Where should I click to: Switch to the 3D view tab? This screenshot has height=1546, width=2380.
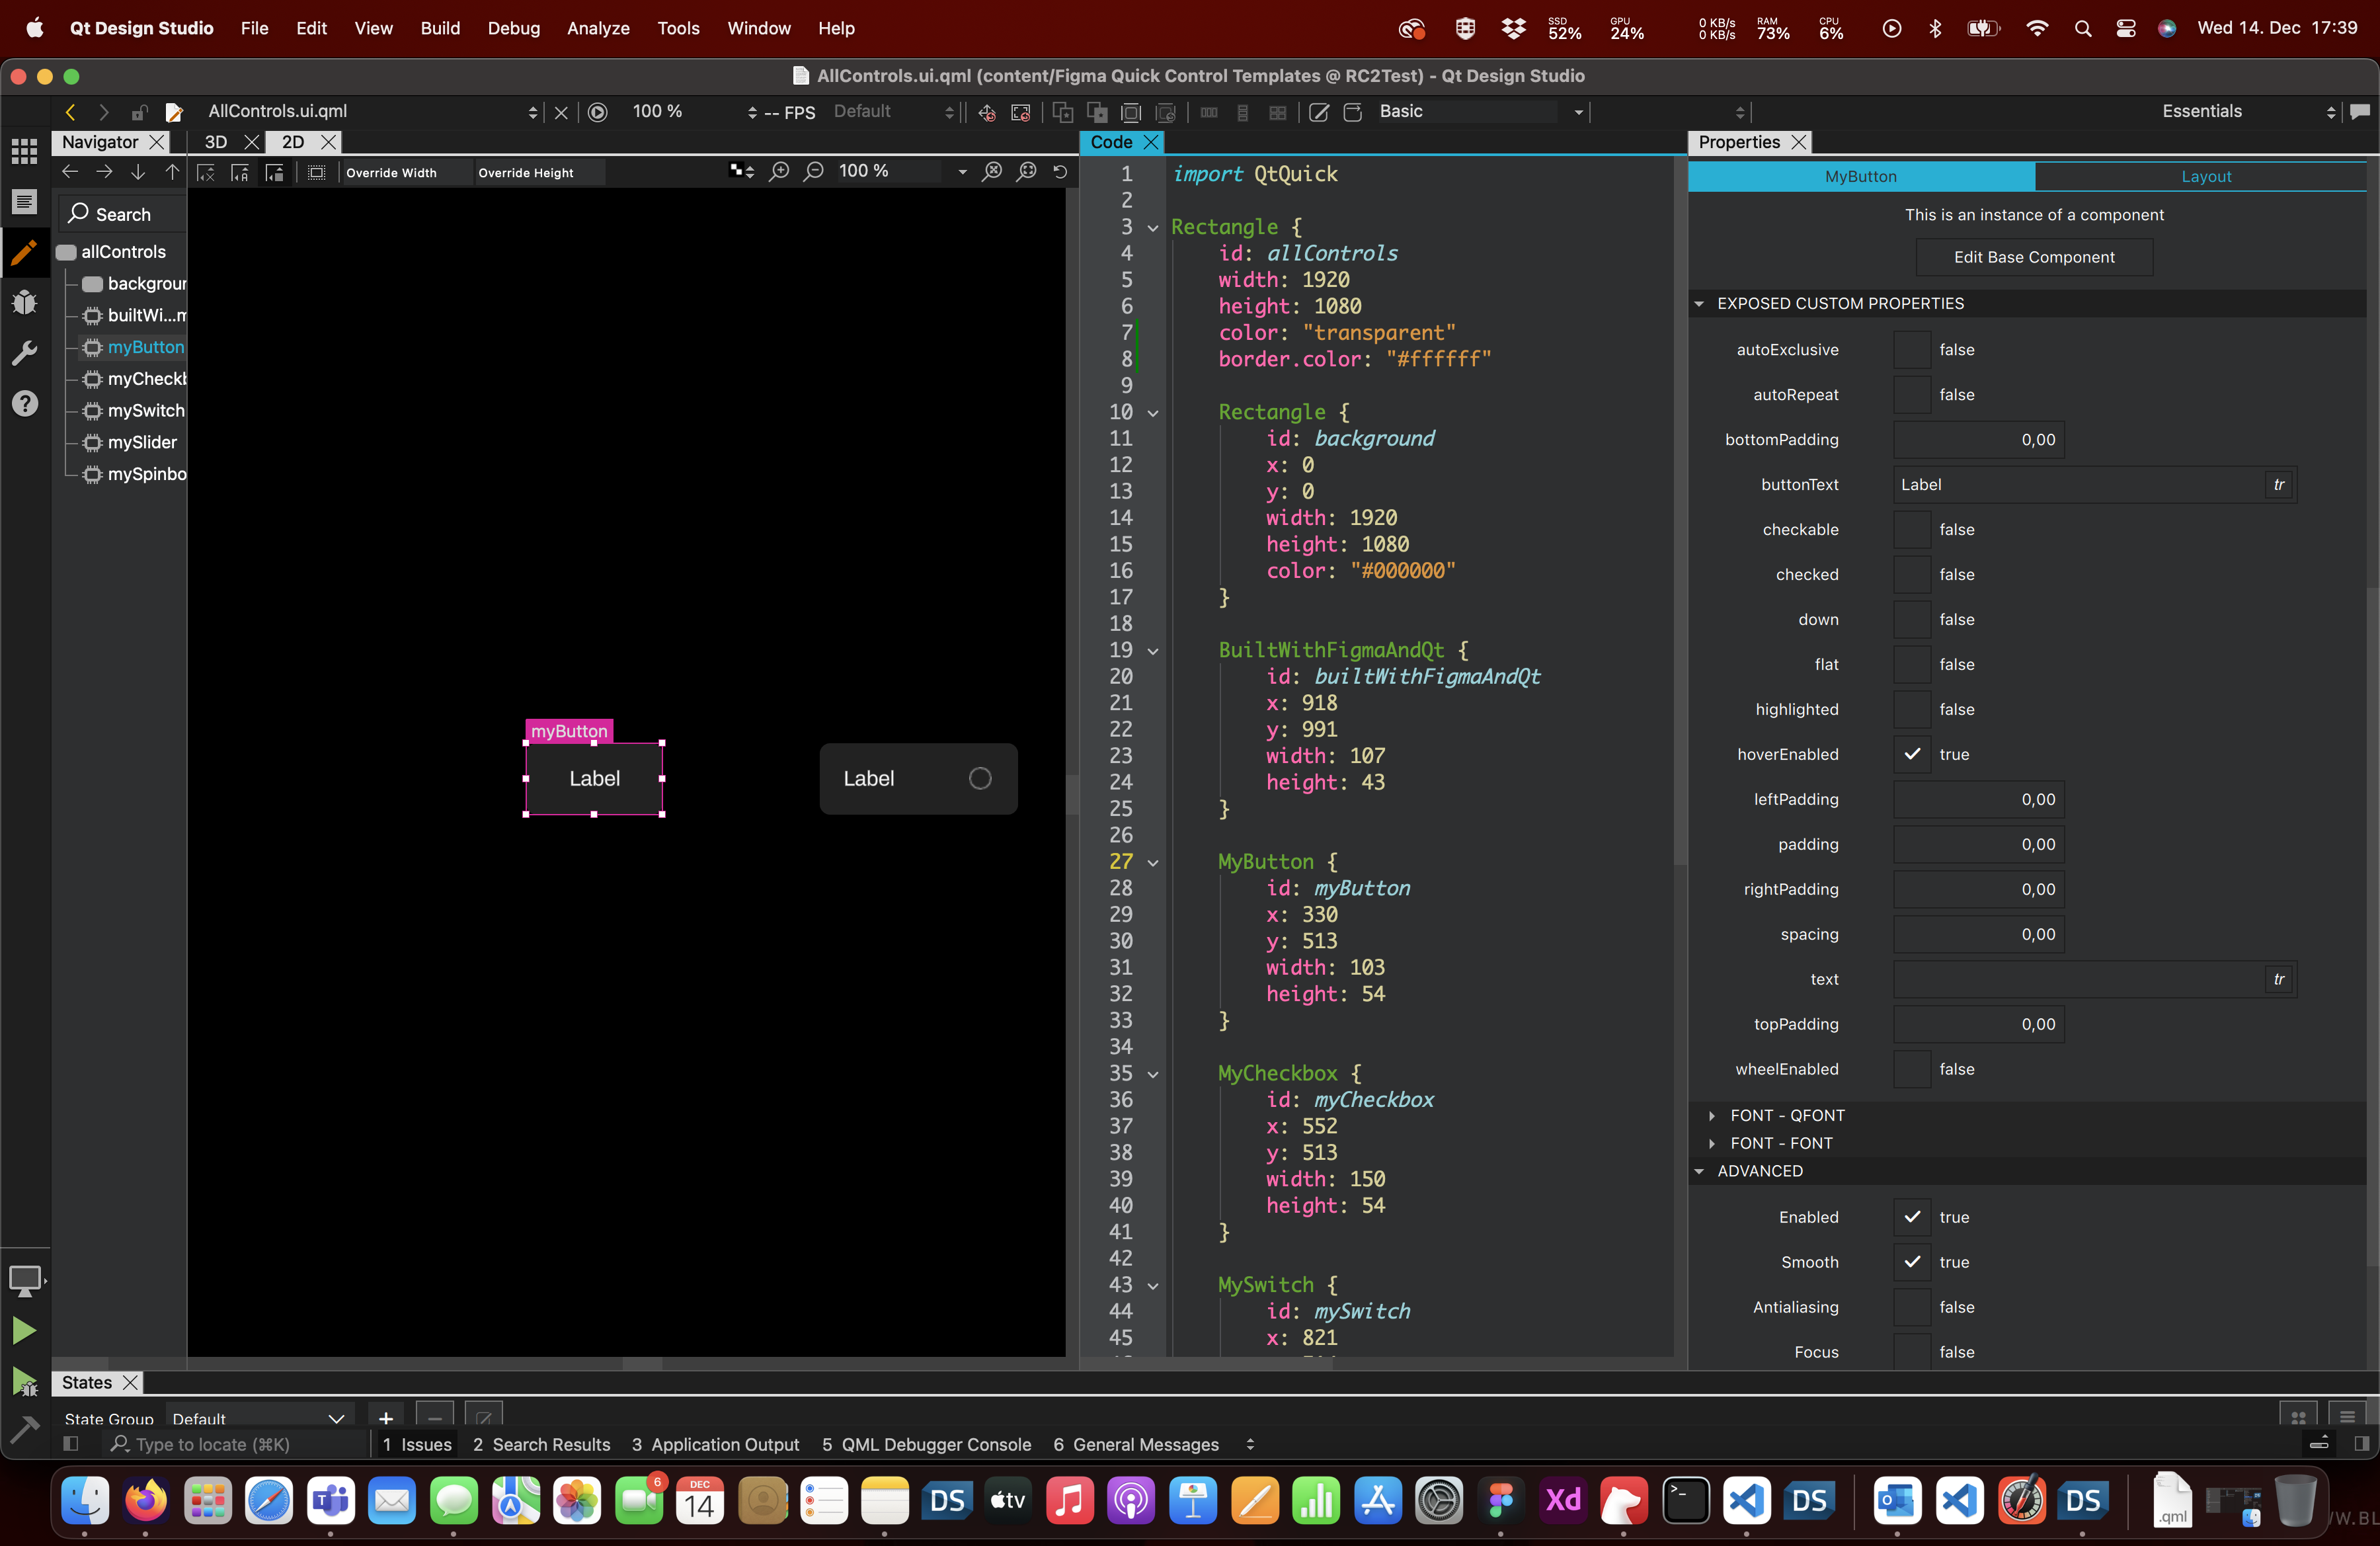(216, 143)
